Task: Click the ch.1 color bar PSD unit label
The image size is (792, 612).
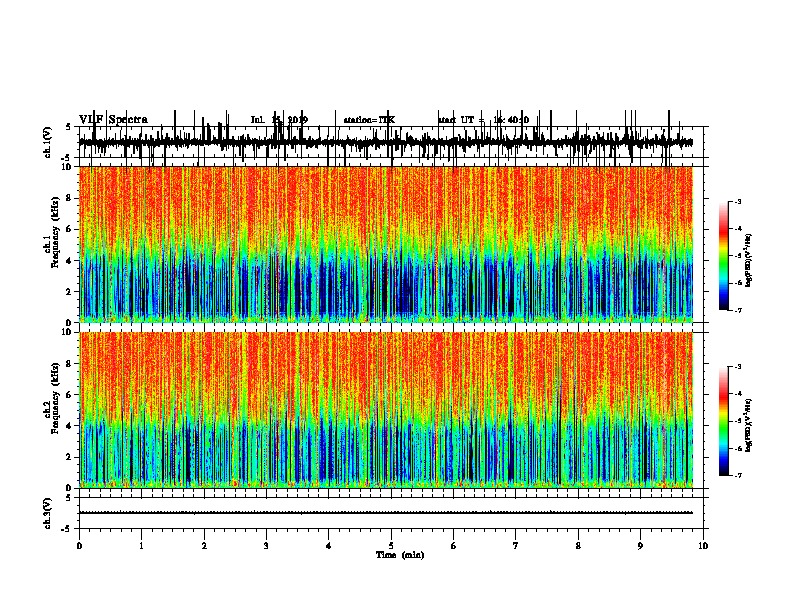Action: [749, 260]
